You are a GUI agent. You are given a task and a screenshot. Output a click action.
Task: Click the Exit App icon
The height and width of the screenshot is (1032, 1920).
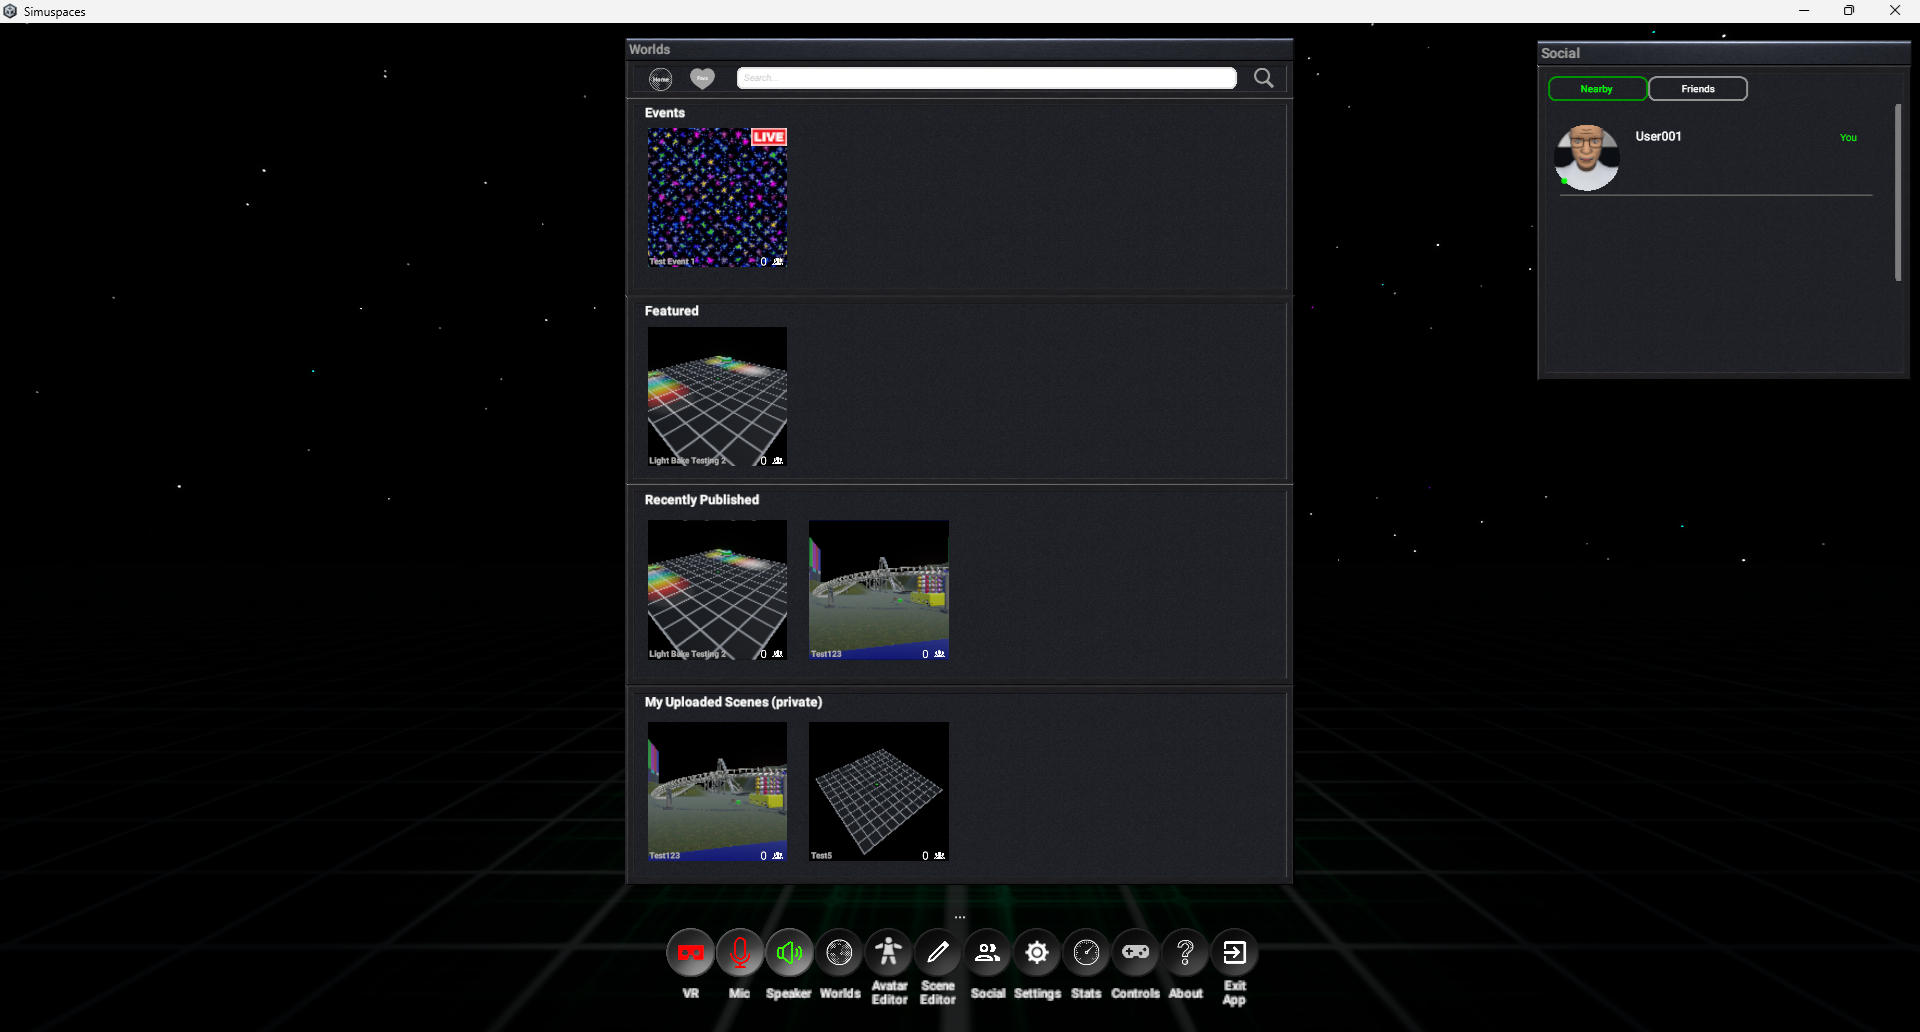(1234, 953)
